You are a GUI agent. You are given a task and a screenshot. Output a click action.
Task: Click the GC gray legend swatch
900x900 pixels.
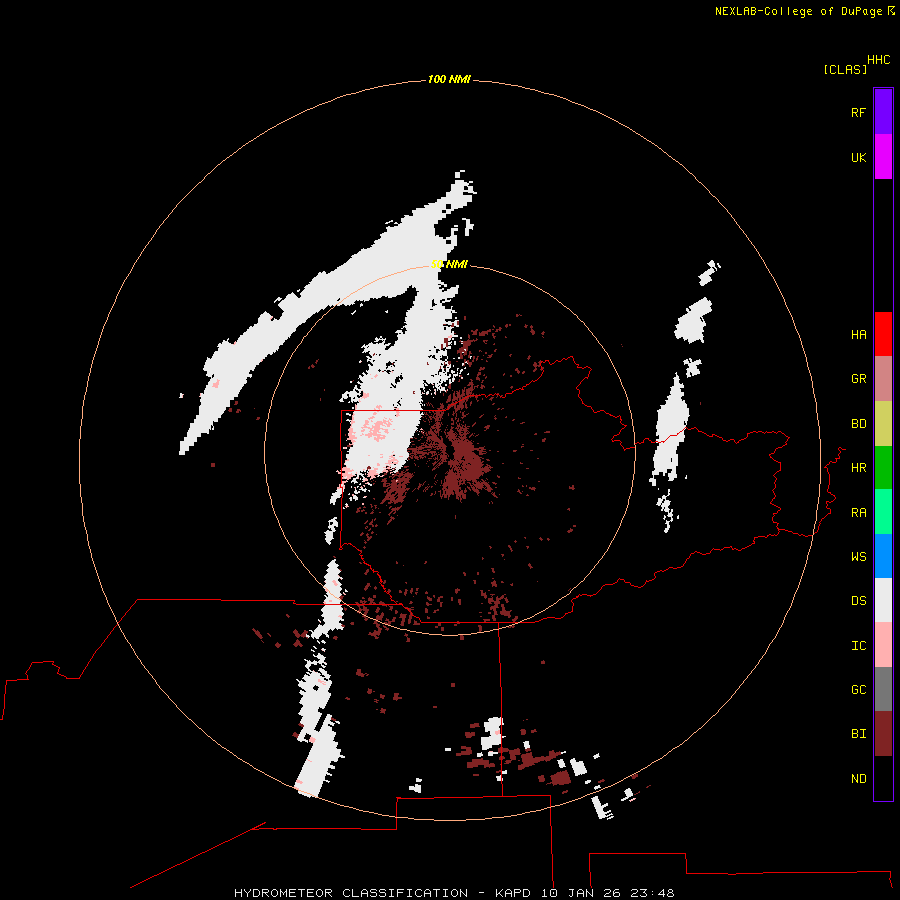click(883, 689)
